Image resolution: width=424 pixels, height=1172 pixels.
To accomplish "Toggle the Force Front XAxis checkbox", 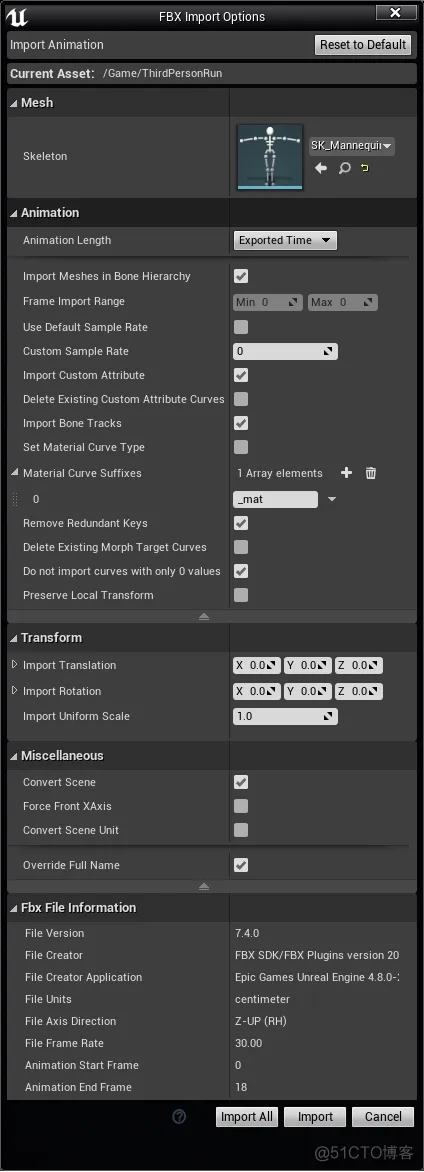I will [x=241, y=806].
